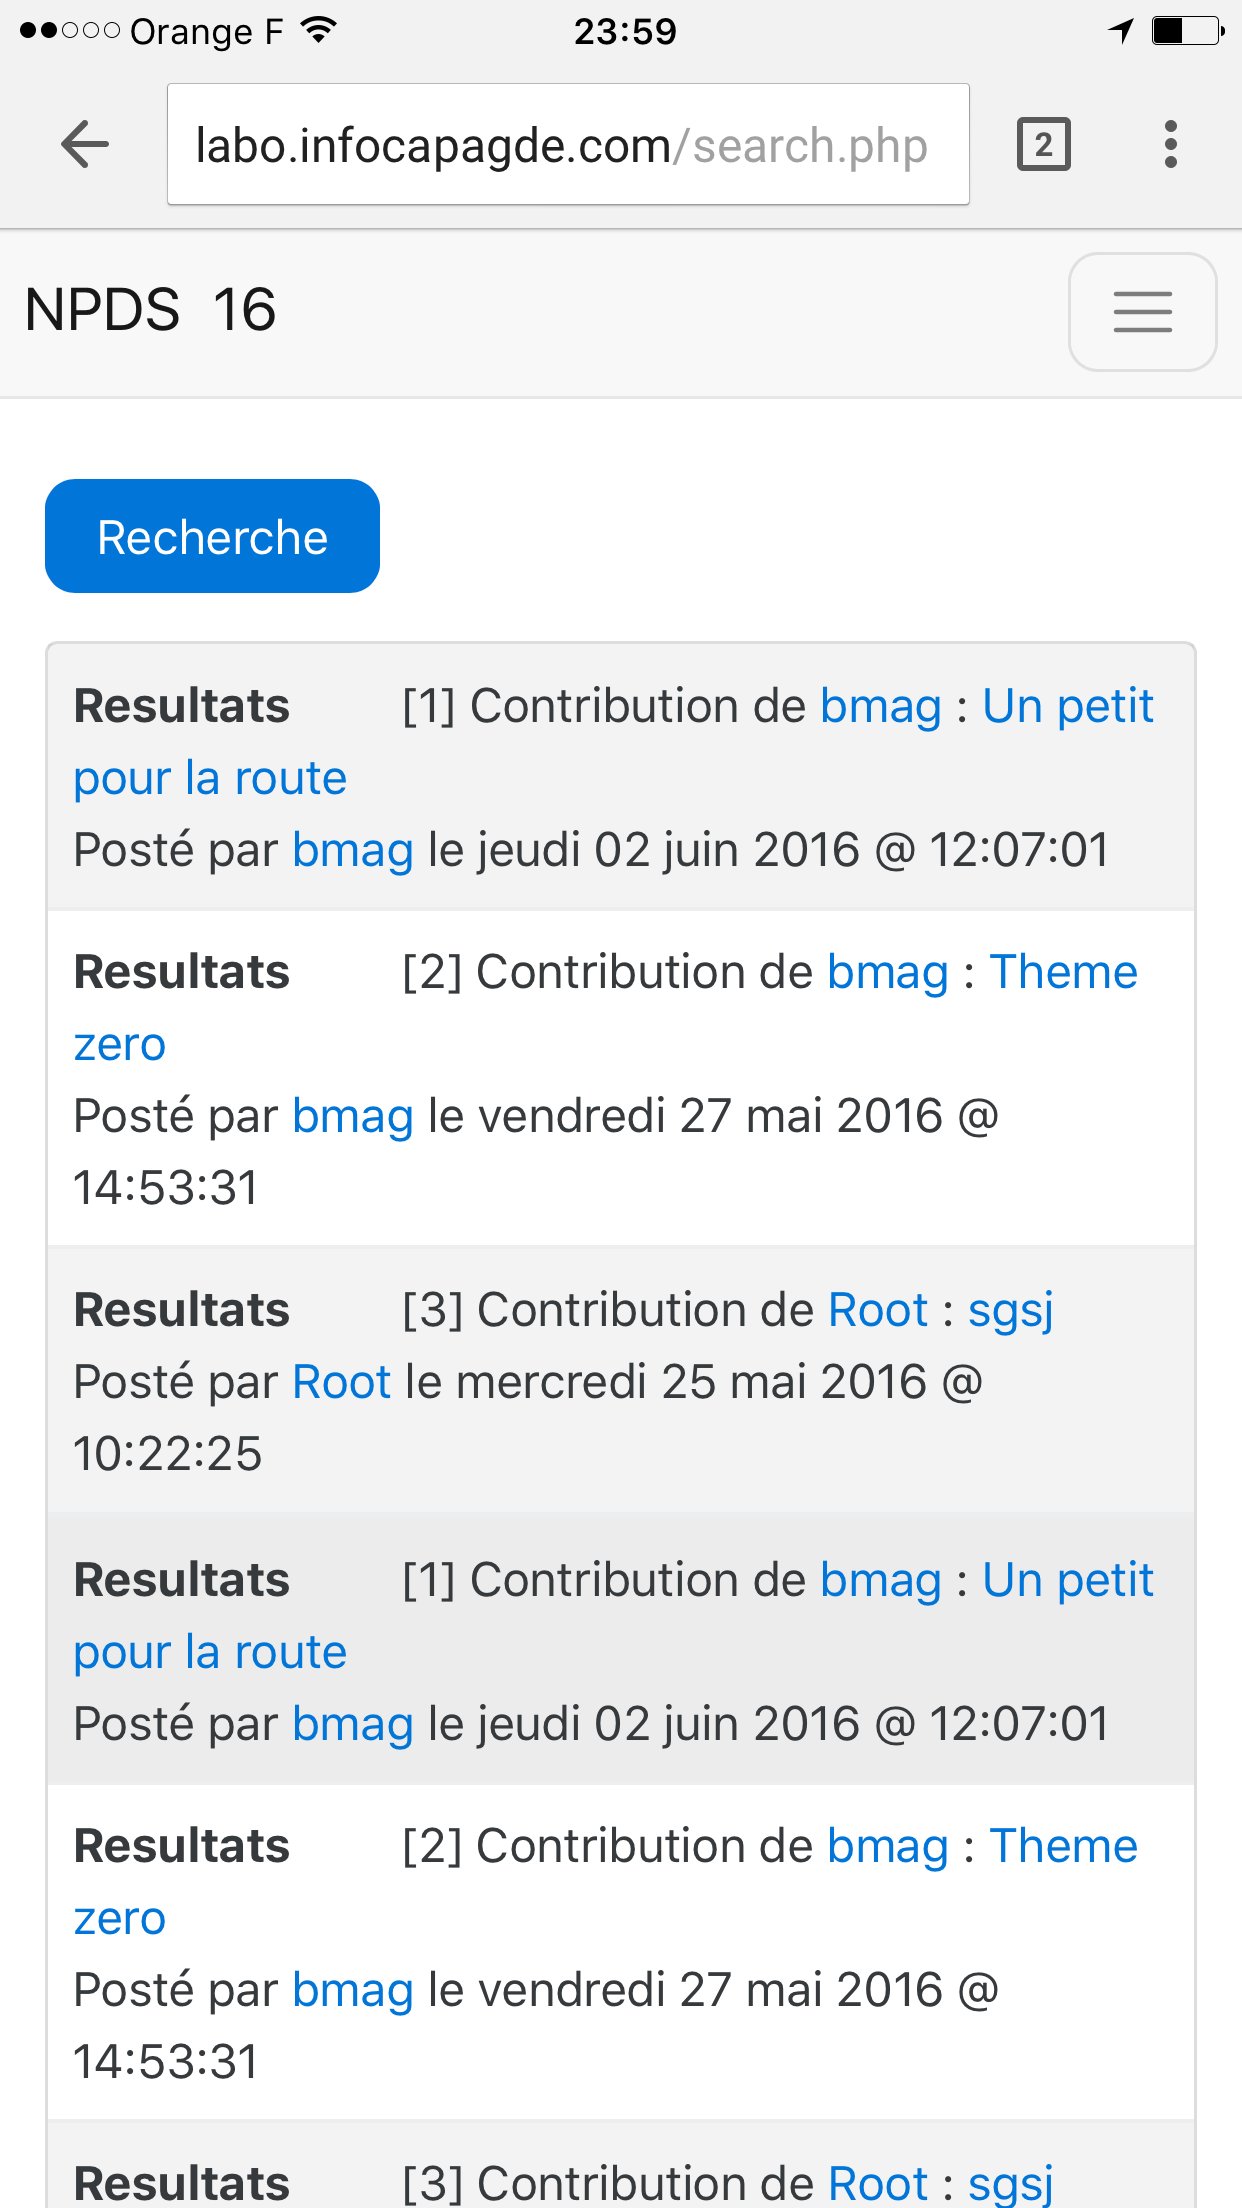
Task: Tap the Wi-Fi icon in the status bar
Action: pos(318,31)
